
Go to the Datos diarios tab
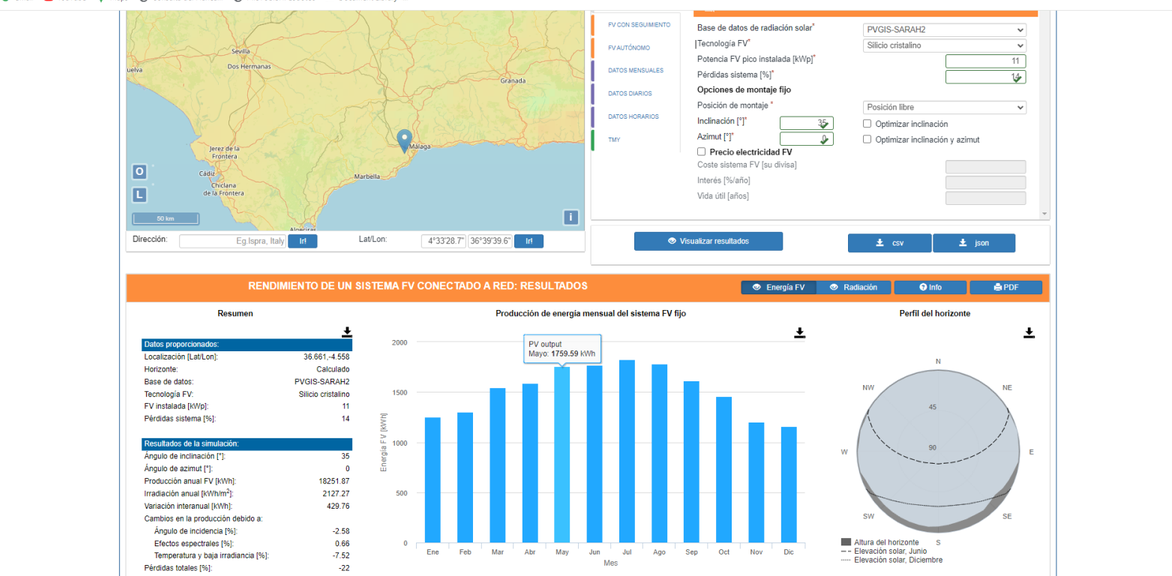pyautogui.click(x=629, y=93)
